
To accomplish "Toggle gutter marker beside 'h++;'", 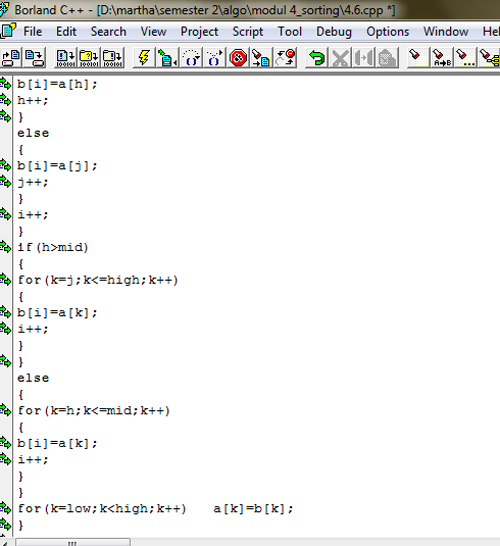I will [5, 100].
